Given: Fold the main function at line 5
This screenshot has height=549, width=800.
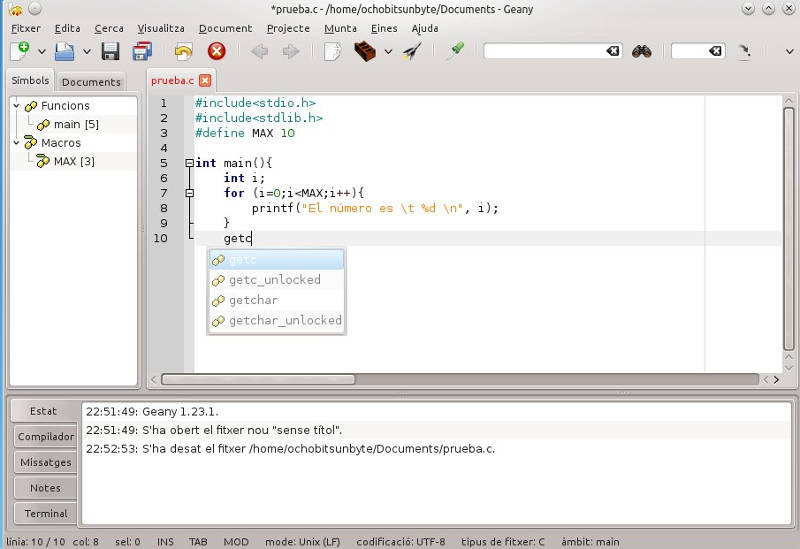Looking at the screenshot, I should coord(190,163).
